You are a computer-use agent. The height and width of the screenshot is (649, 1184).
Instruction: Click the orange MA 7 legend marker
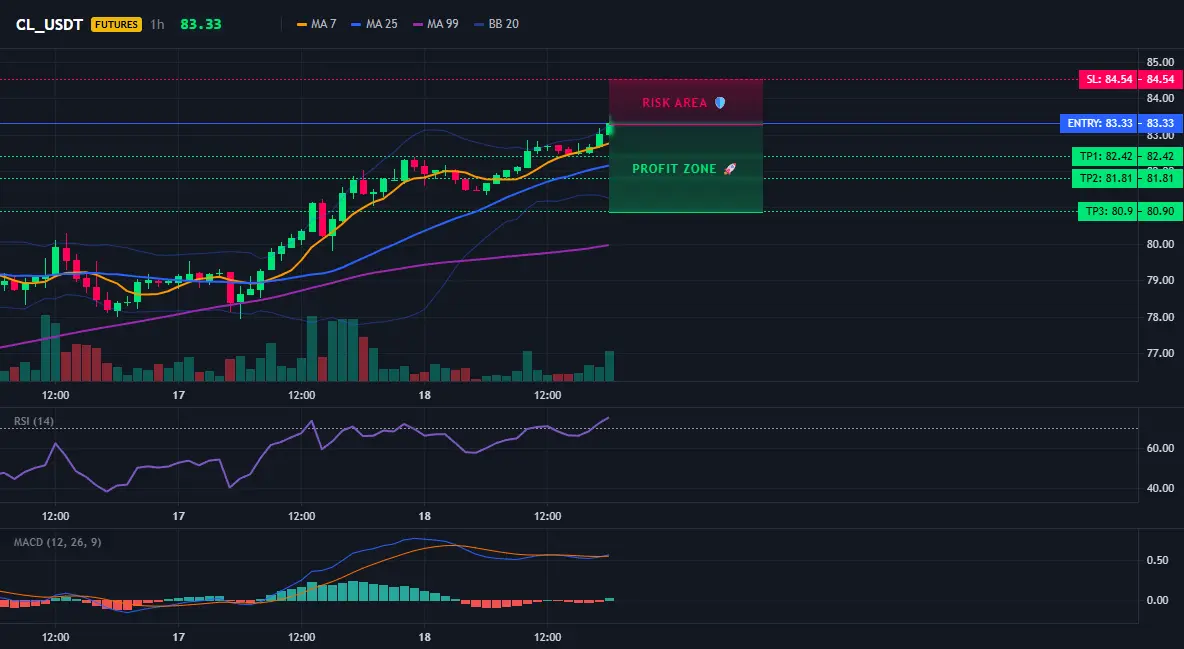point(302,24)
